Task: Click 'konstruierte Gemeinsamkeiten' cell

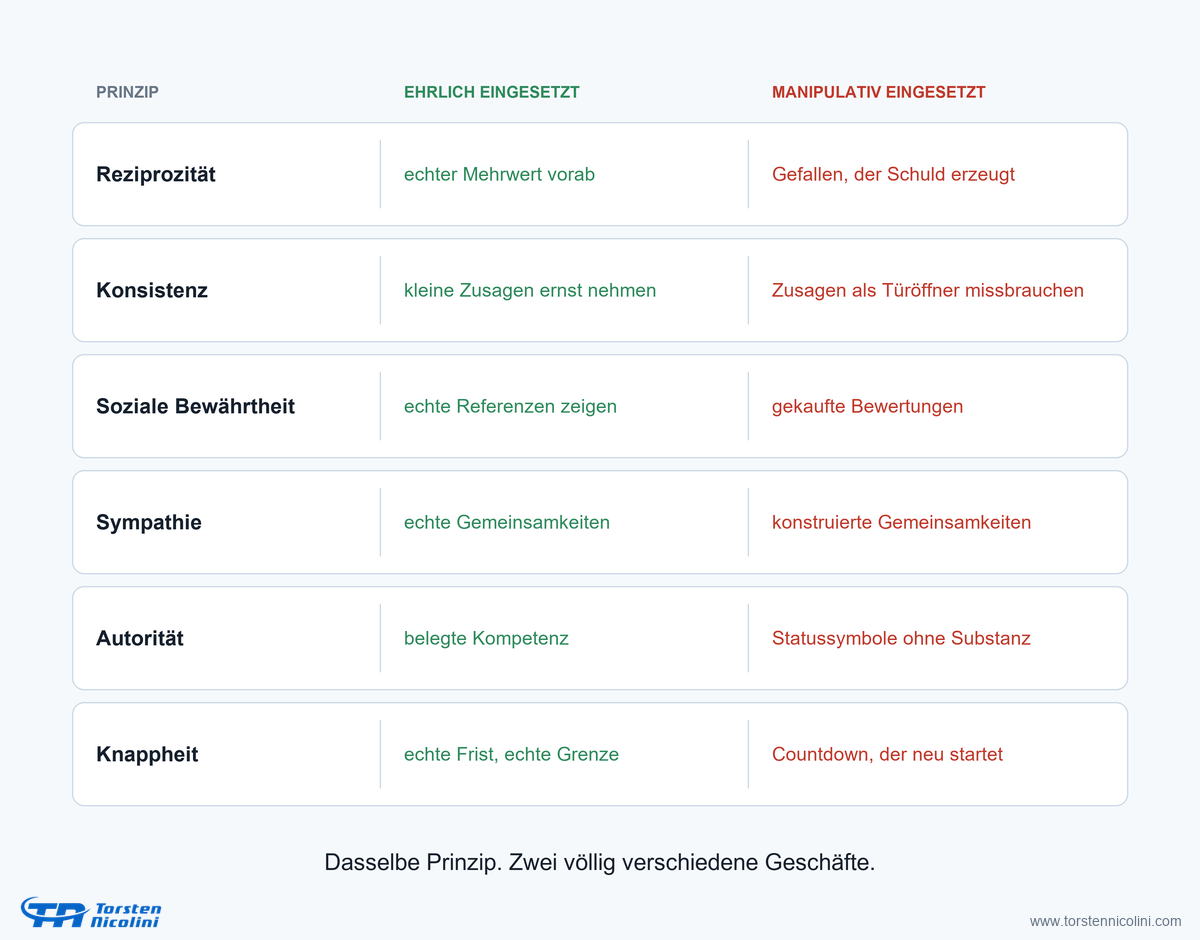Action: [901, 522]
